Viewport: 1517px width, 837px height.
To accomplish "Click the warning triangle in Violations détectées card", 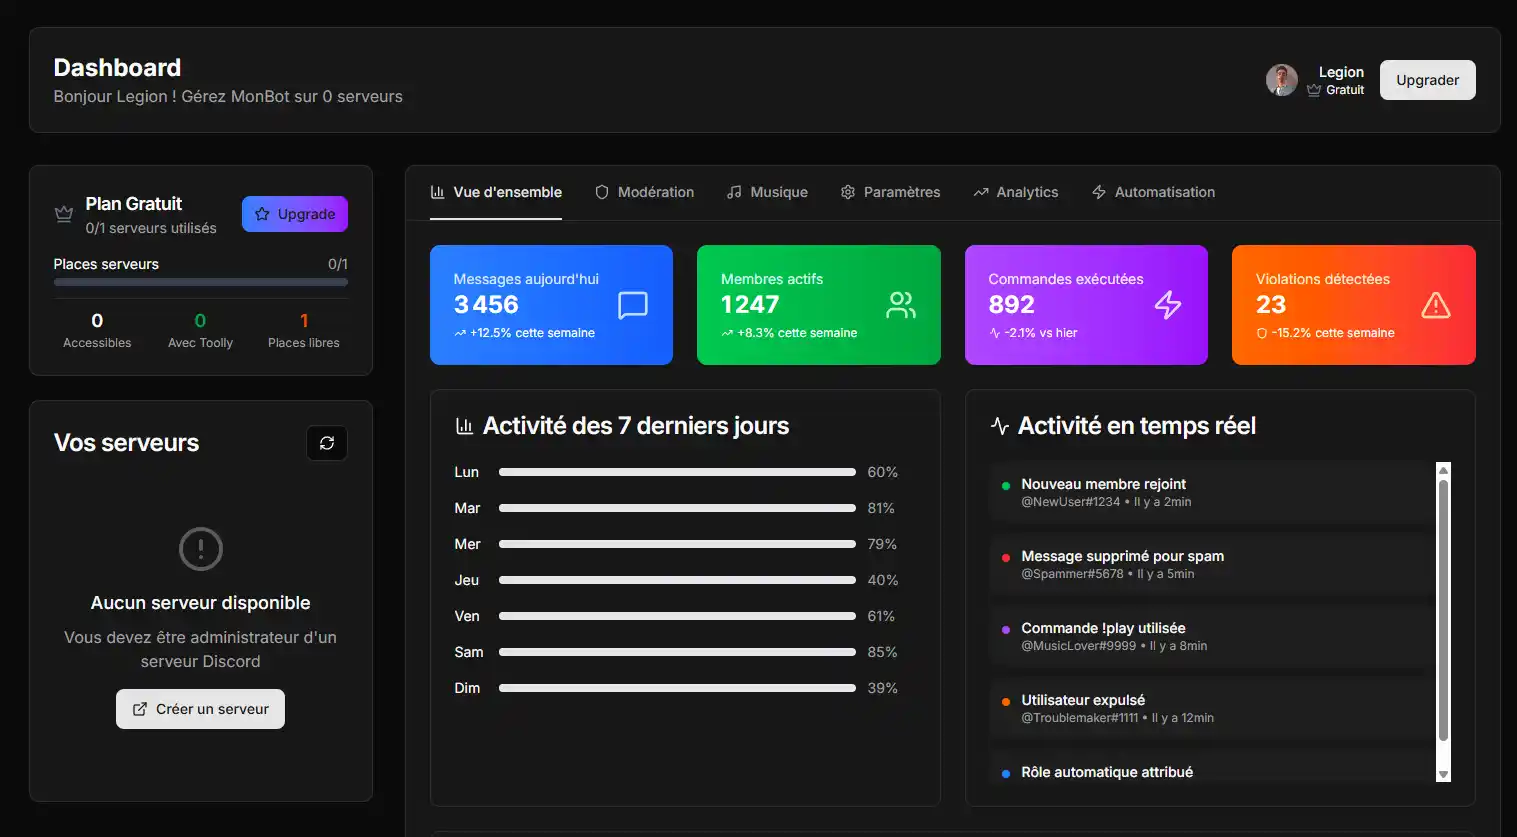I will pyautogui.click(x=1436, y=305).
